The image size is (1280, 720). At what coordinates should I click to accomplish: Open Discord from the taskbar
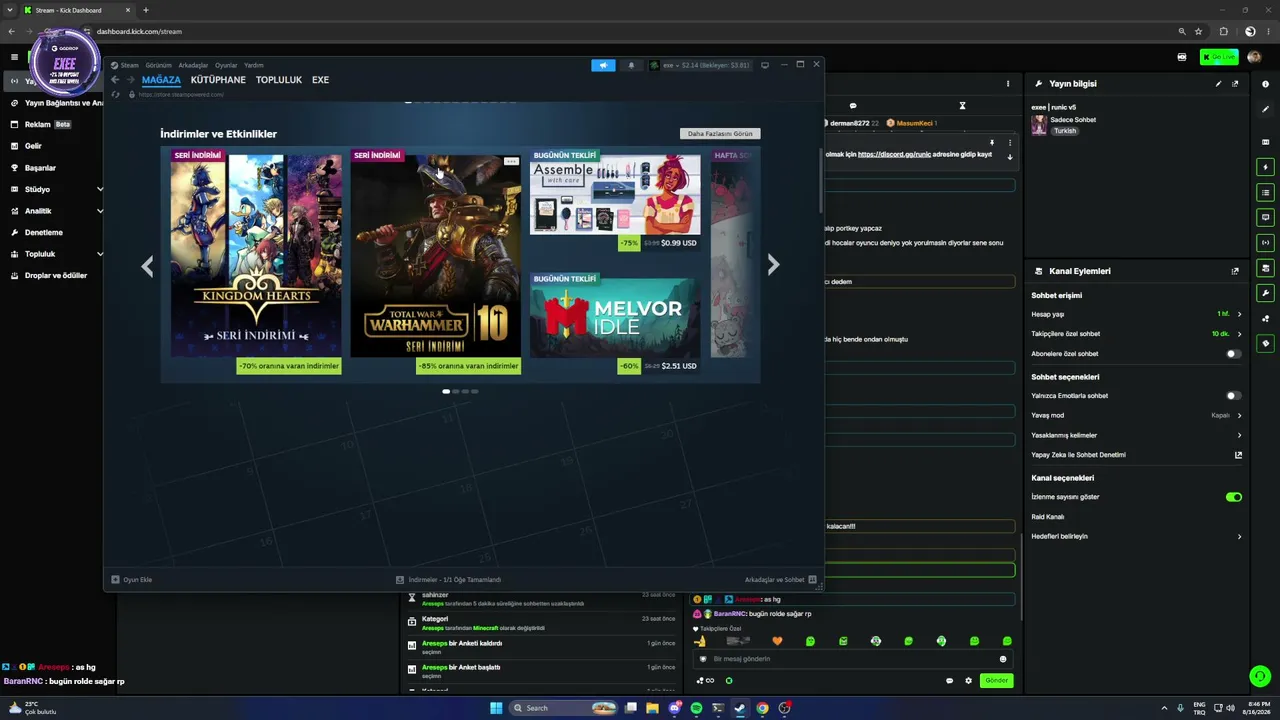tap(675, 708)
